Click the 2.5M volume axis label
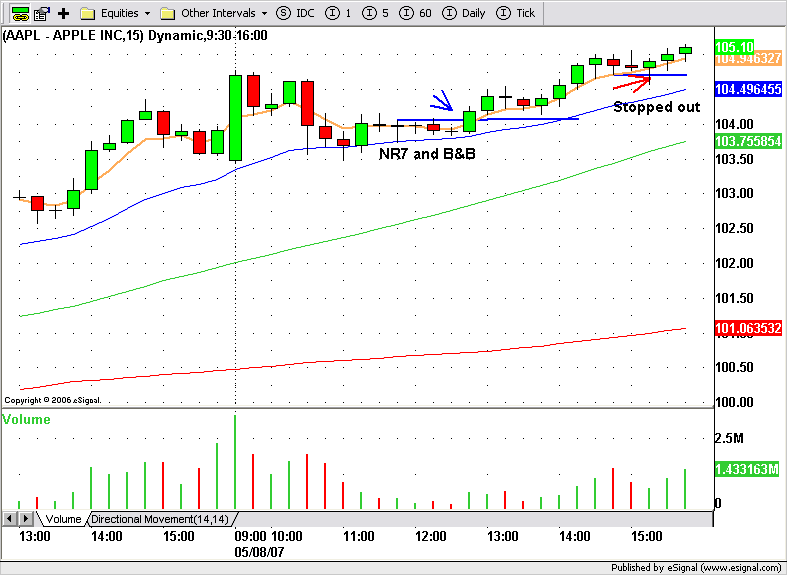787x575 pixels. (x=729, y=439)
